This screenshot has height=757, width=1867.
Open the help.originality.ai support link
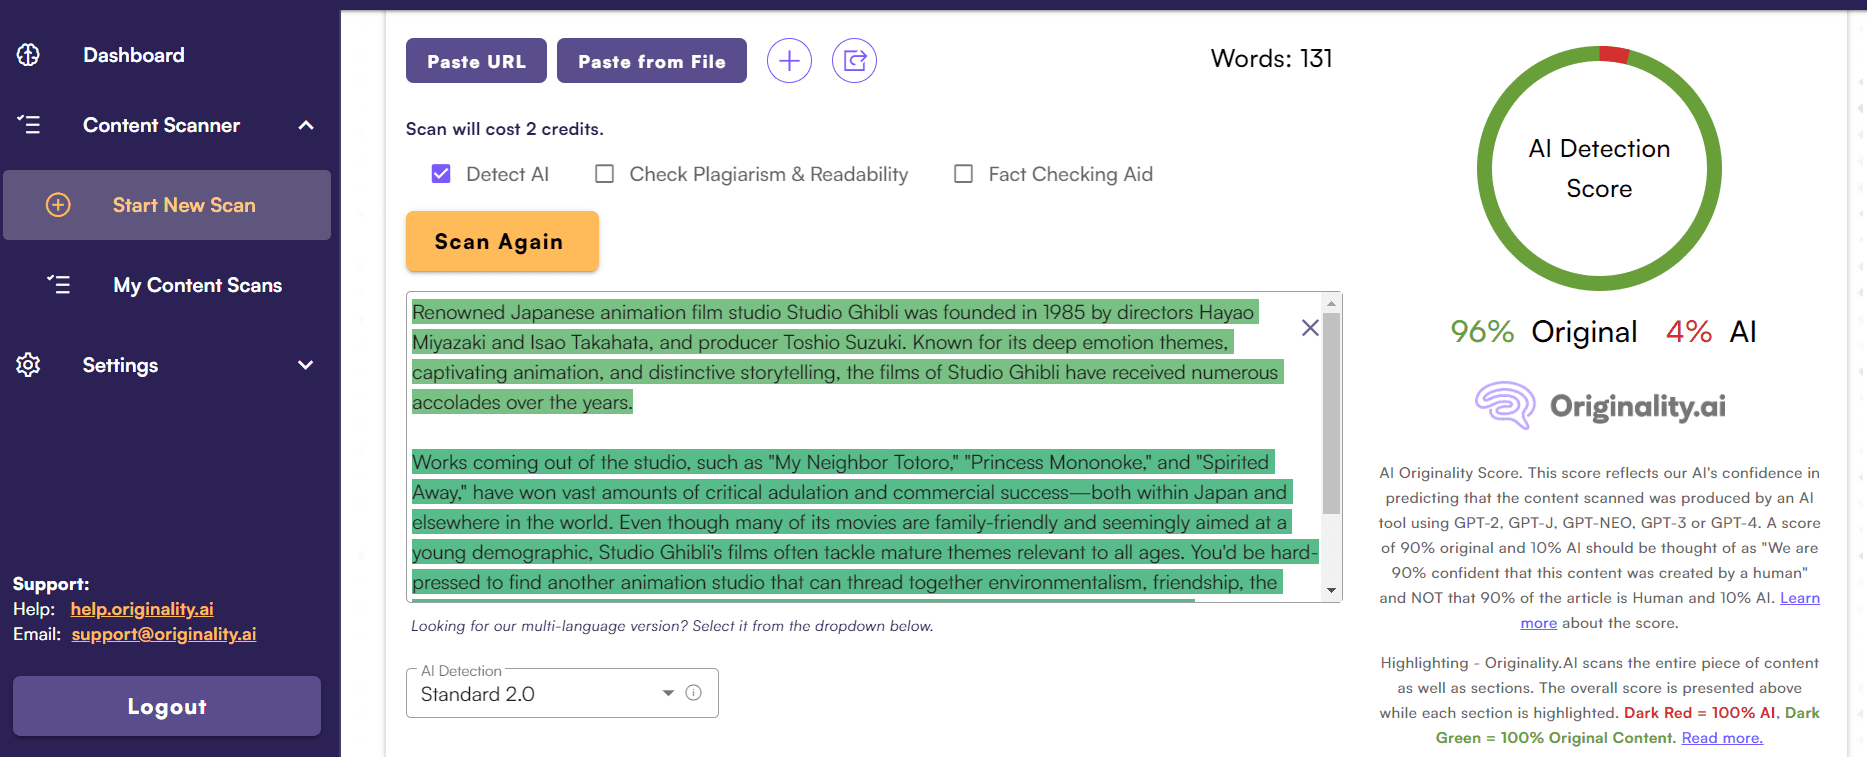(x=142, y=609)
